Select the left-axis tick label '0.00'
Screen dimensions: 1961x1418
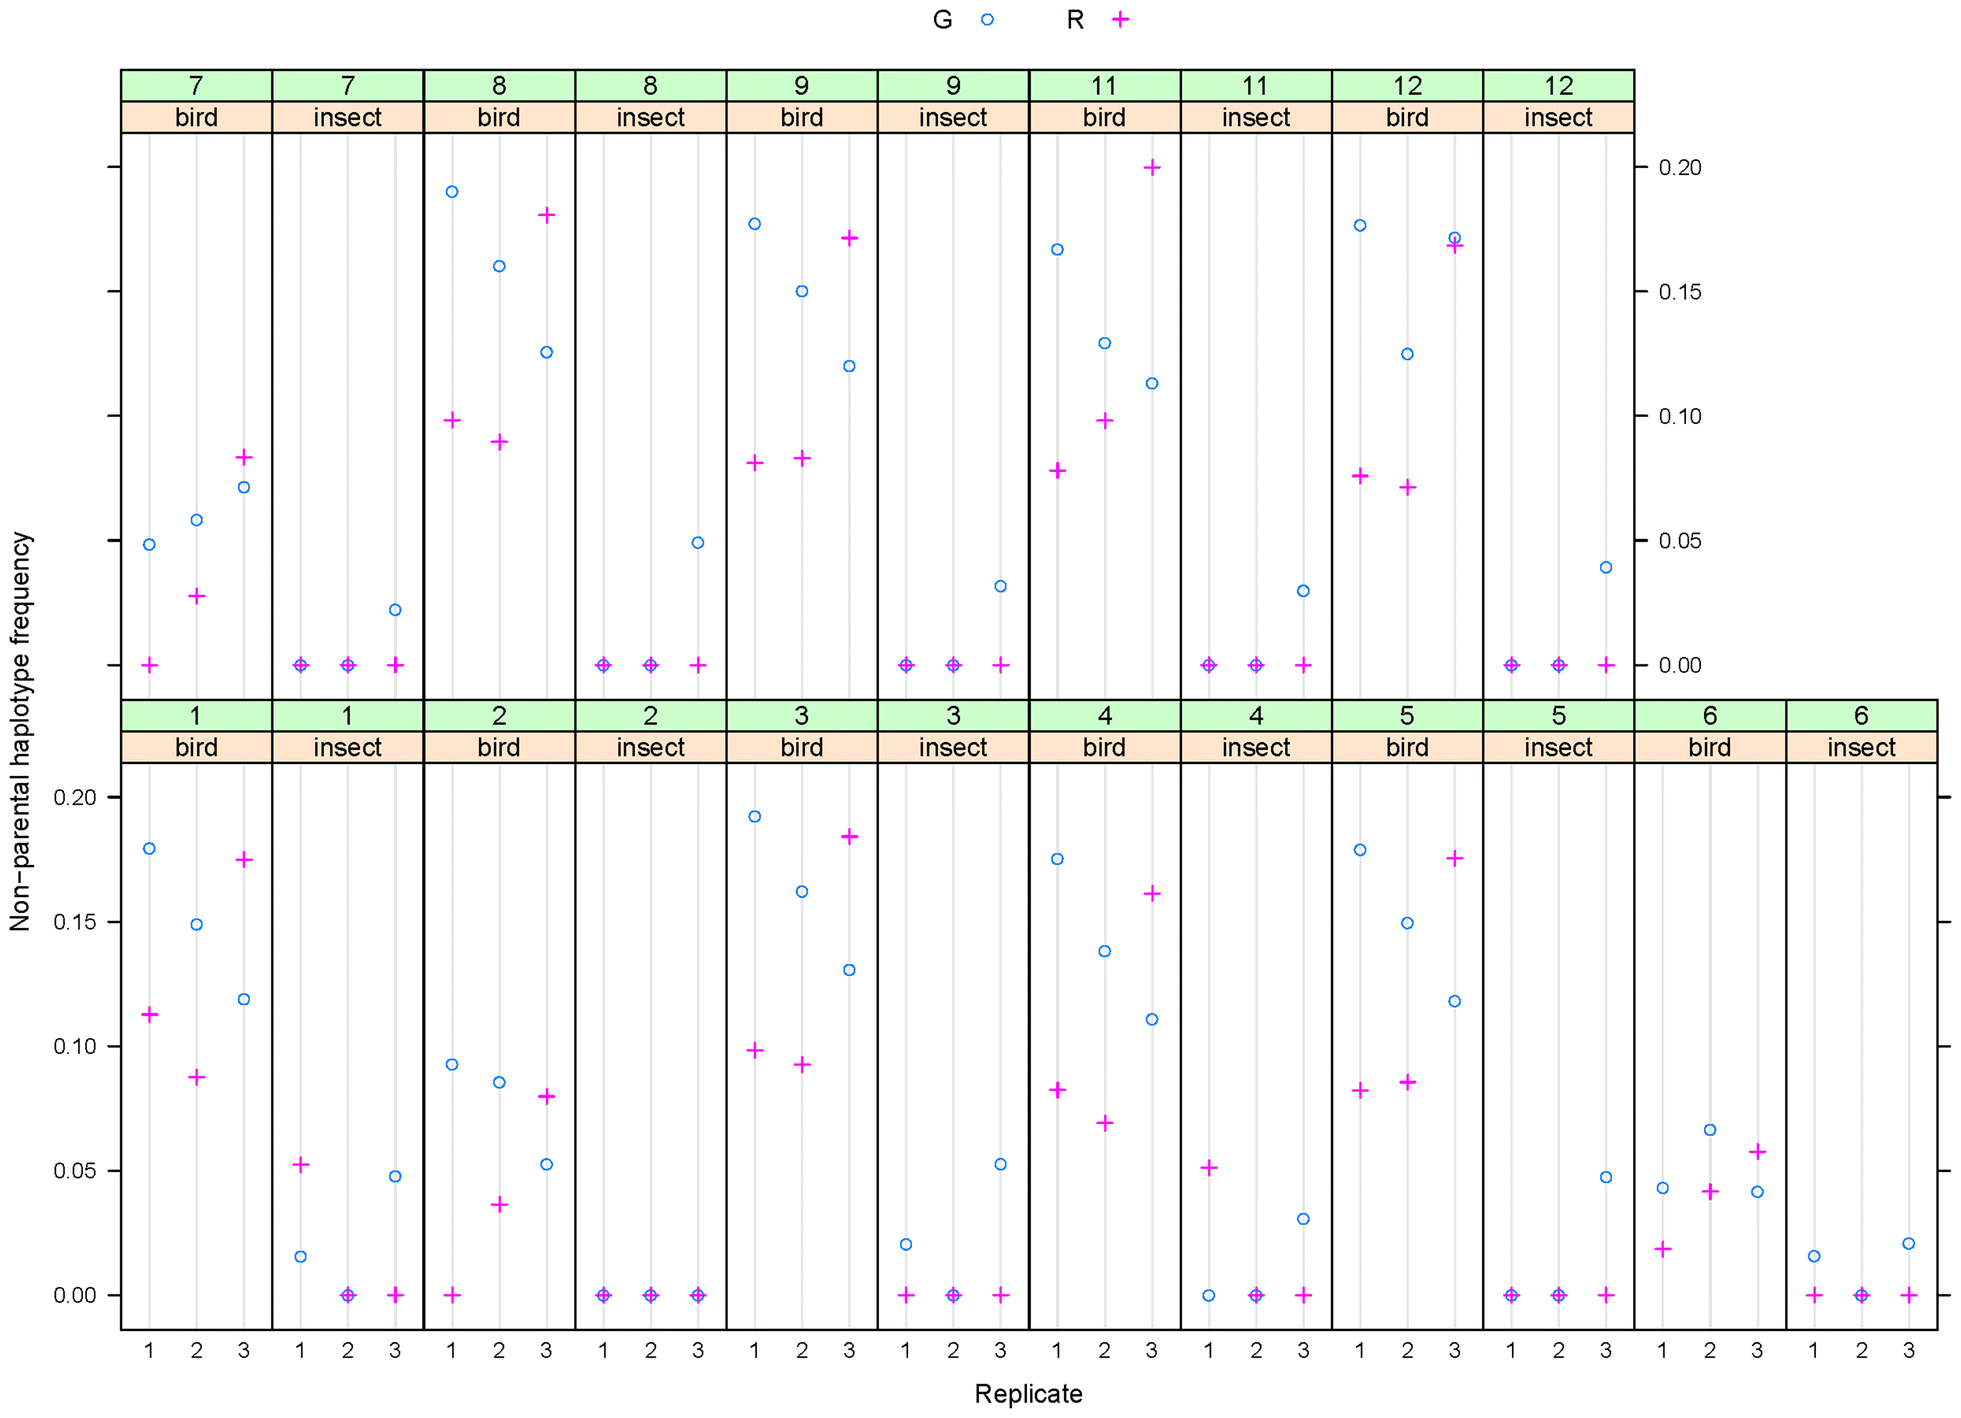pos(76,1295)
